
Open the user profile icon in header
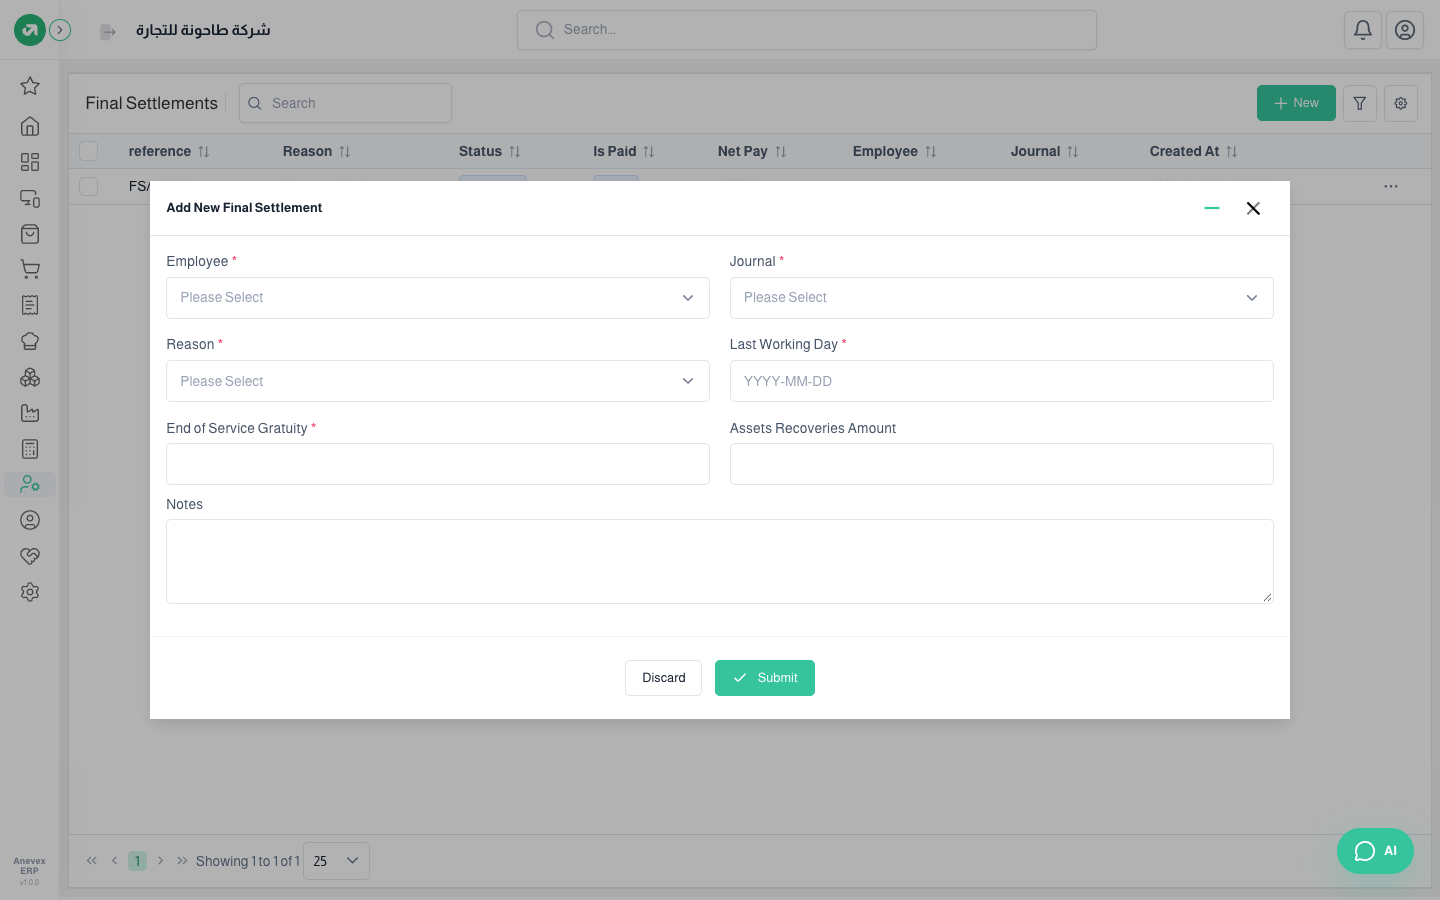click(1405, 30)
